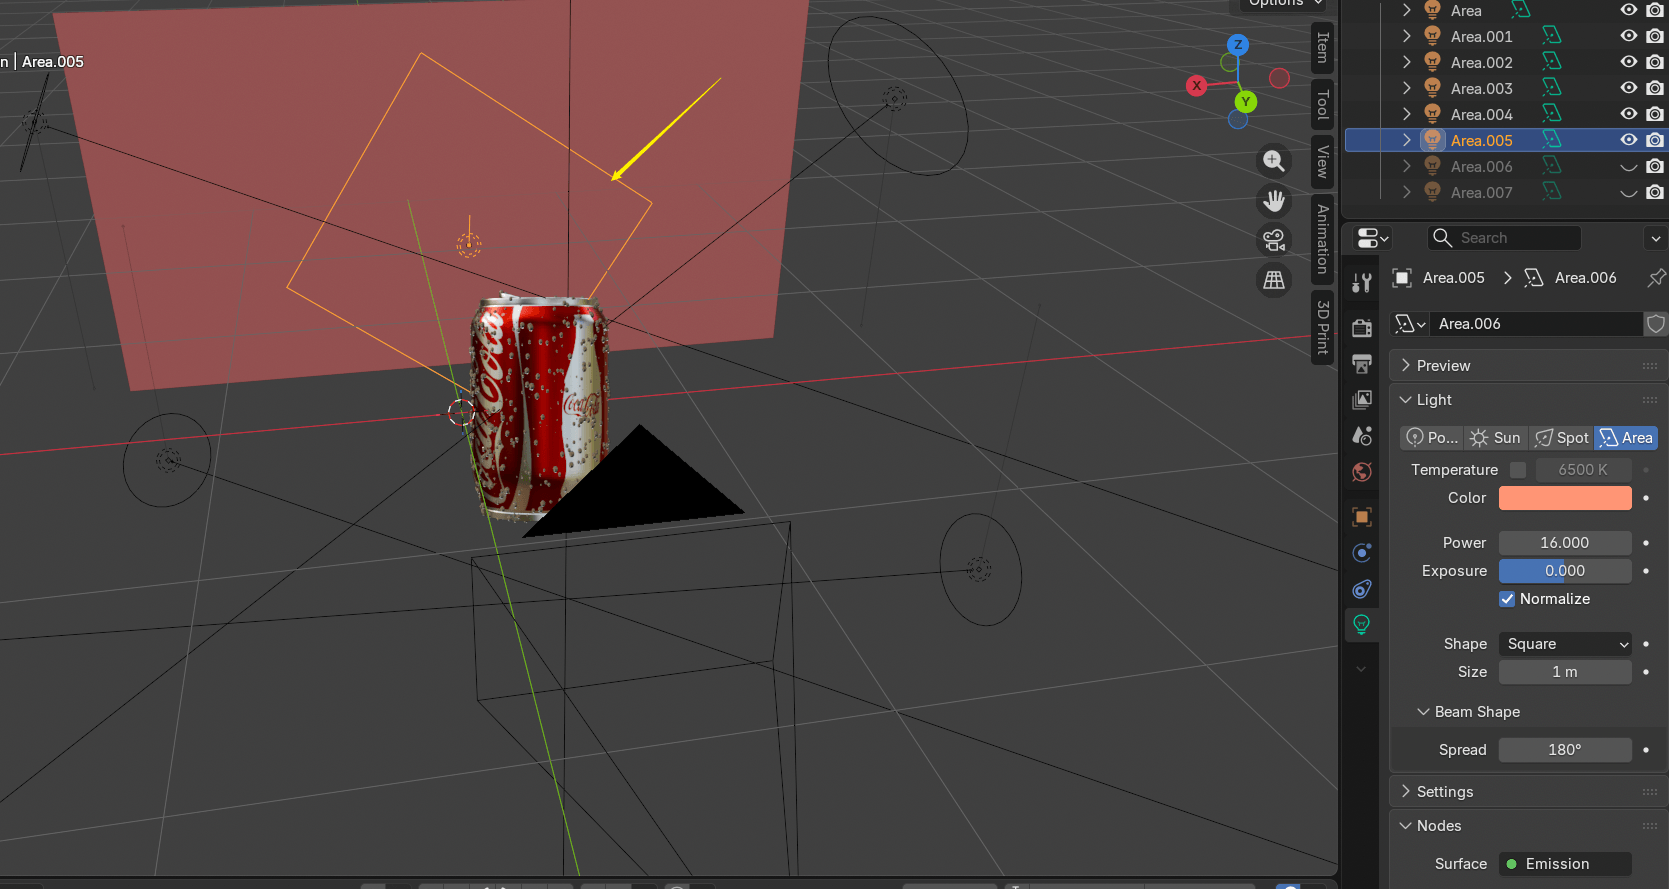Viewport: 1669px width, 889px height.
Task: Set light type to Point
Action: [x=1432, y=438]
